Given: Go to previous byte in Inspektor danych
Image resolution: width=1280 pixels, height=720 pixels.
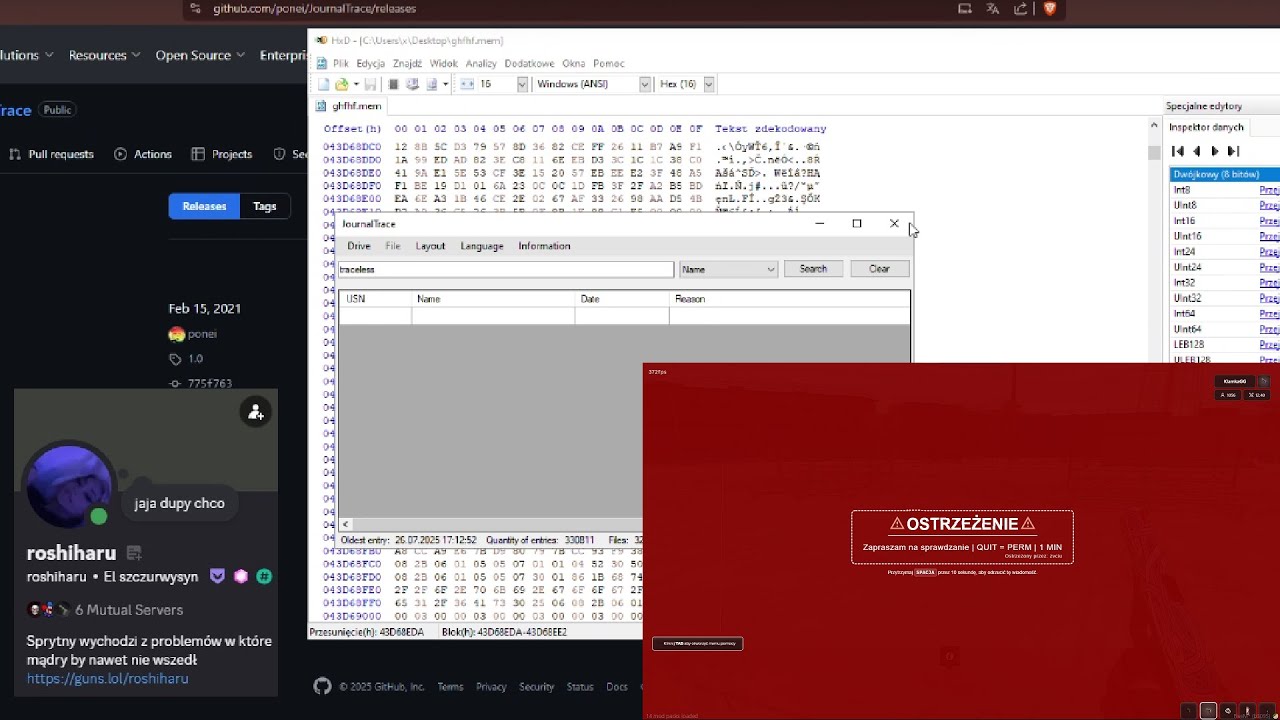Looking at the screenshot, I should point(1196,151).
